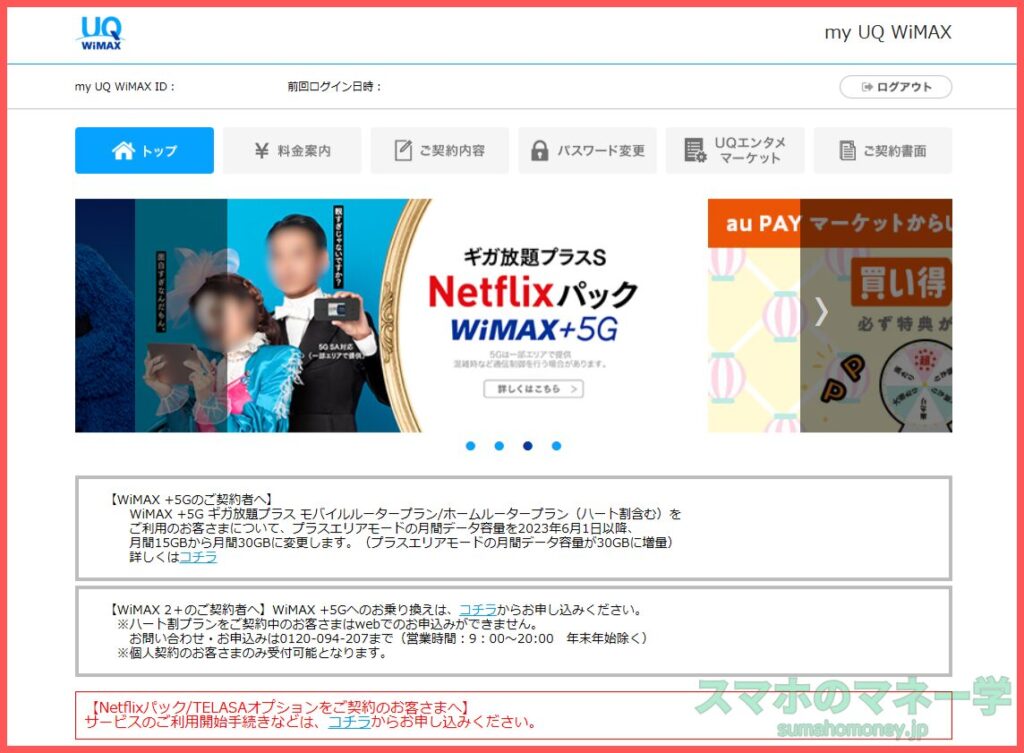Click the 【WiMAX 2+のご契約者へ】 heading text
Viewport: 1024px width, 753px height.
pyautogui.click(x=188, y=610)
